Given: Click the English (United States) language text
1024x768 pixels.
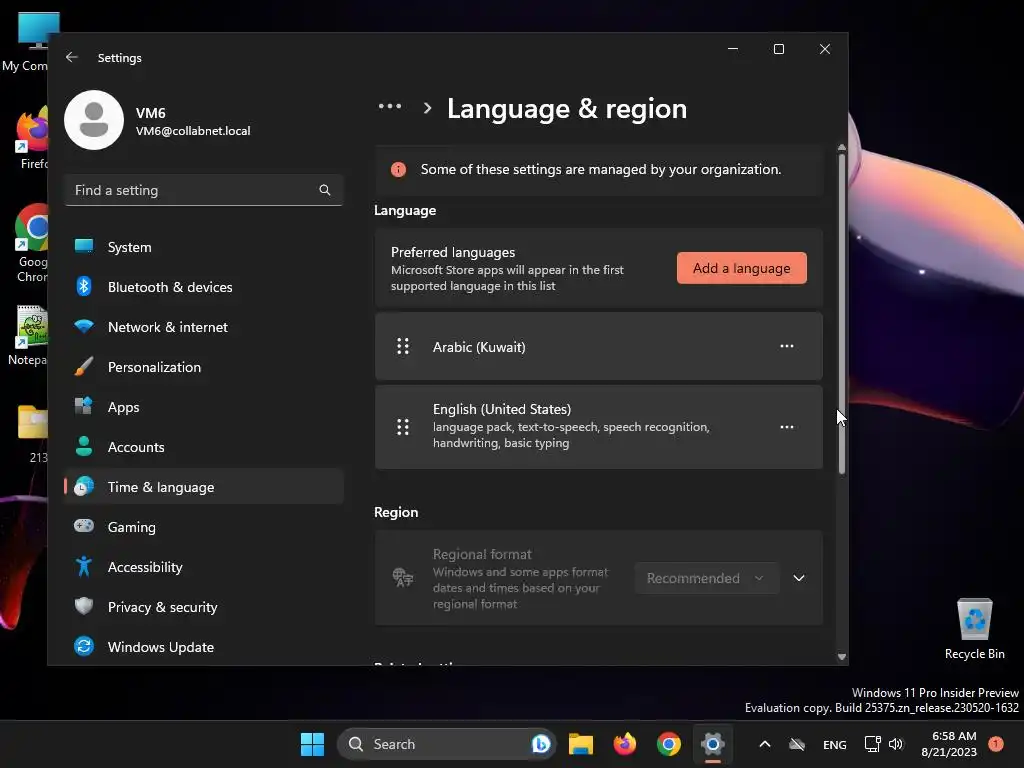Looking at the screenshot, I should click(x=502, y=409).
